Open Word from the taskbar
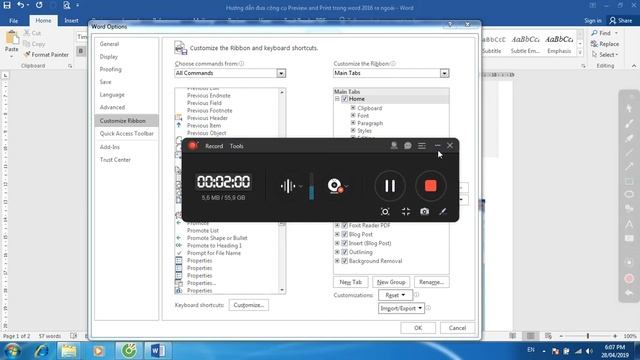The width and height of the screenshot is (640, 360). pyautogui.click(x=158, y=351)
